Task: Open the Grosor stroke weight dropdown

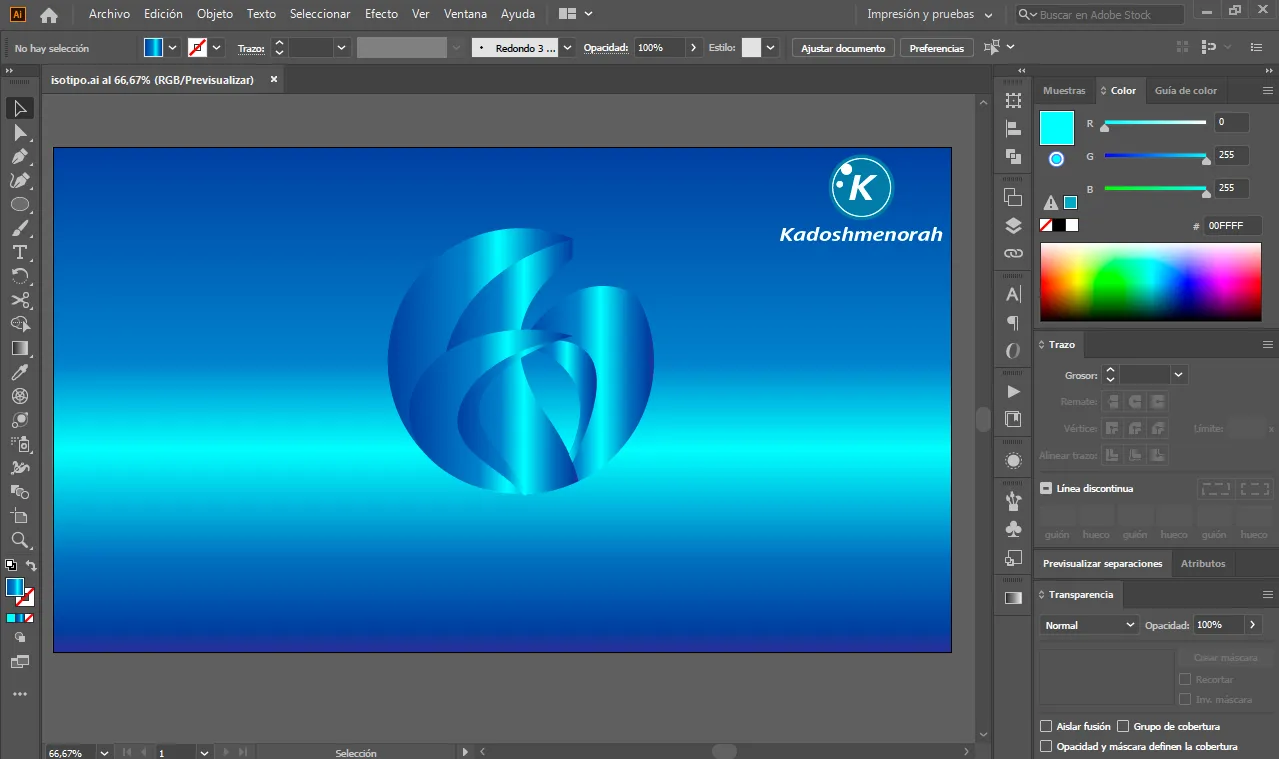Action: 1179,375
